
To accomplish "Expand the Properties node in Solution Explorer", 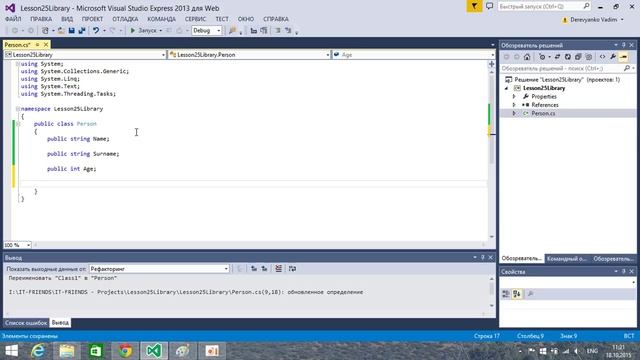I will click(x=514, y=97).
